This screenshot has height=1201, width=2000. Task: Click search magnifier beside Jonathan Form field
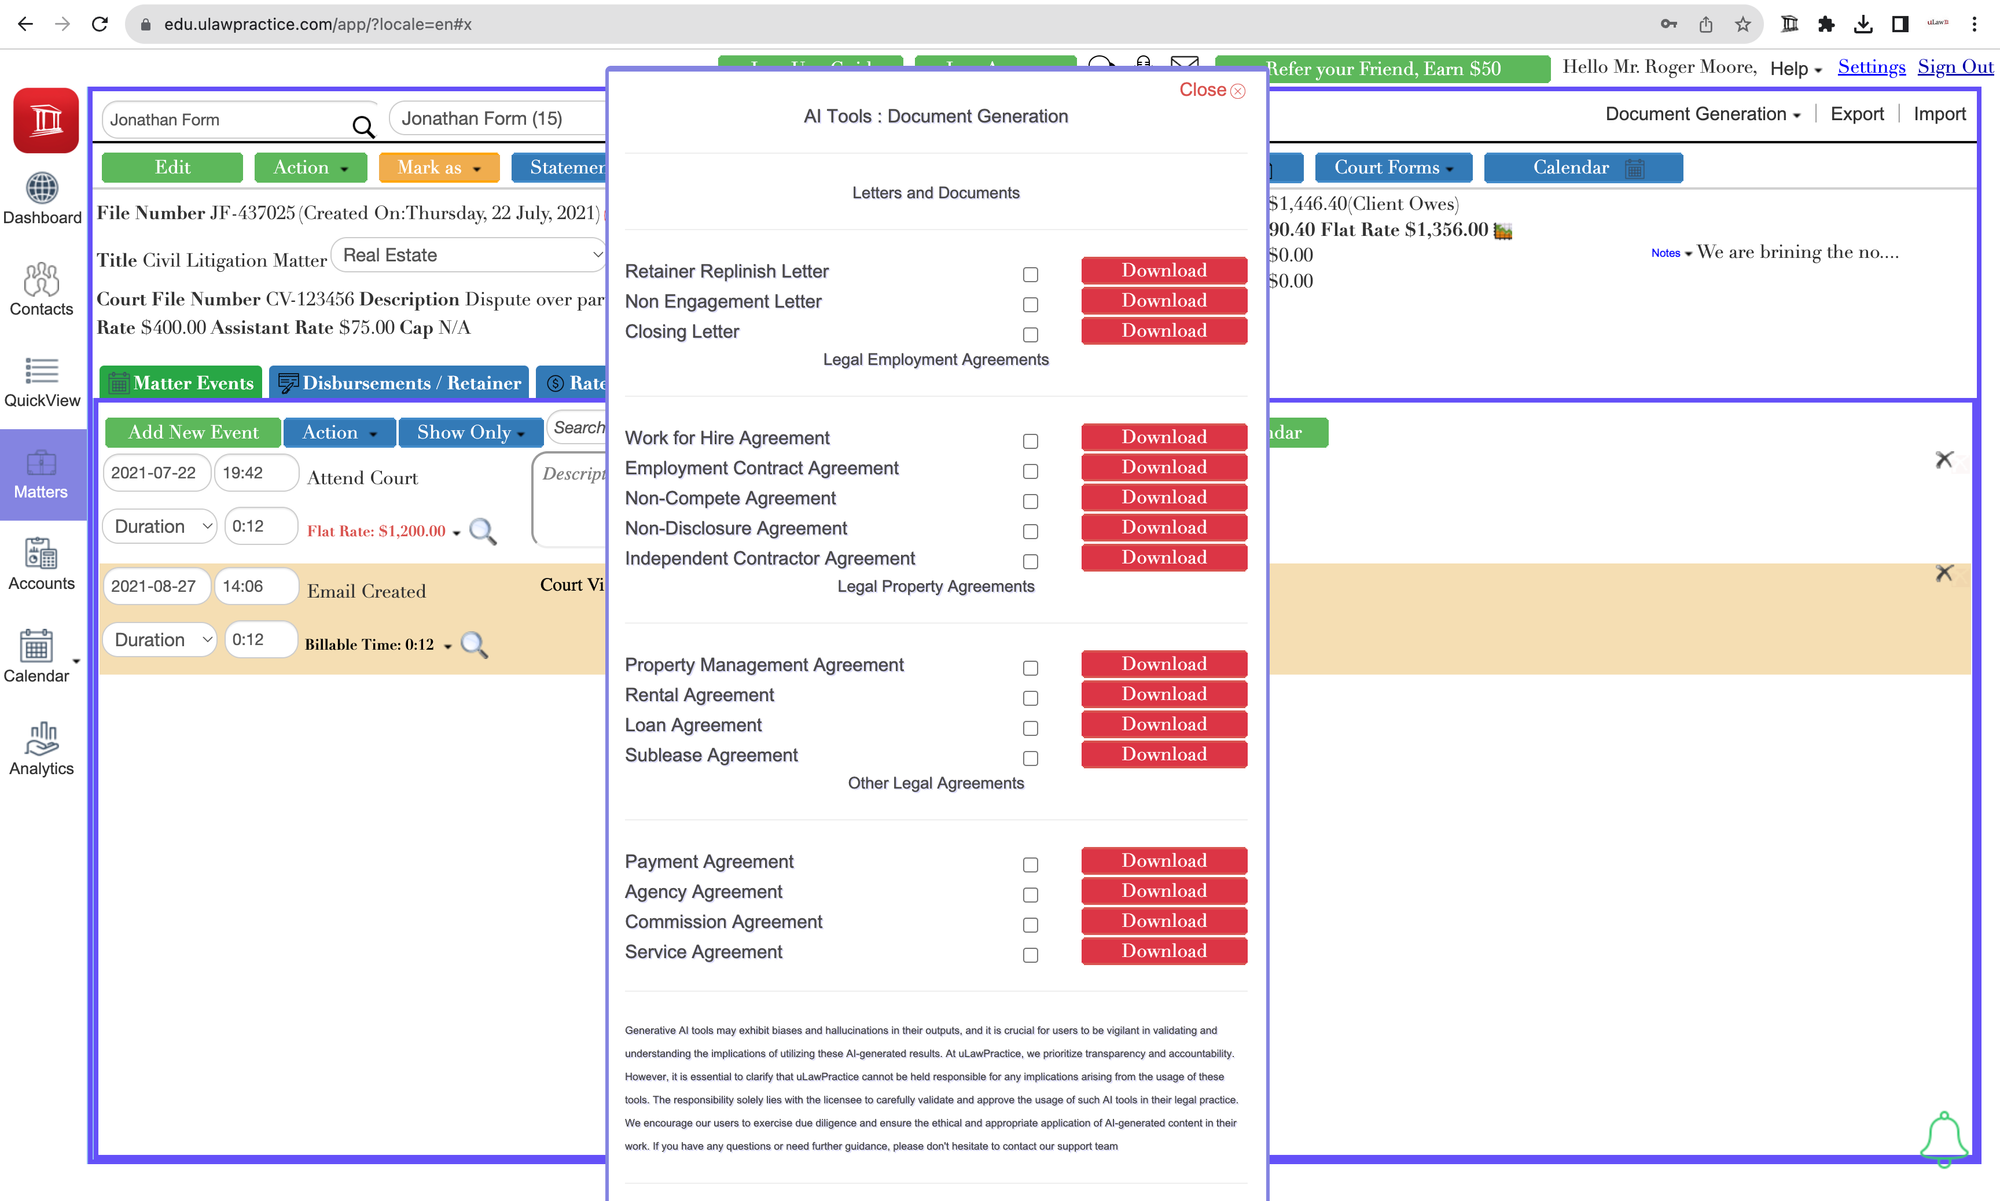(363, 127)
